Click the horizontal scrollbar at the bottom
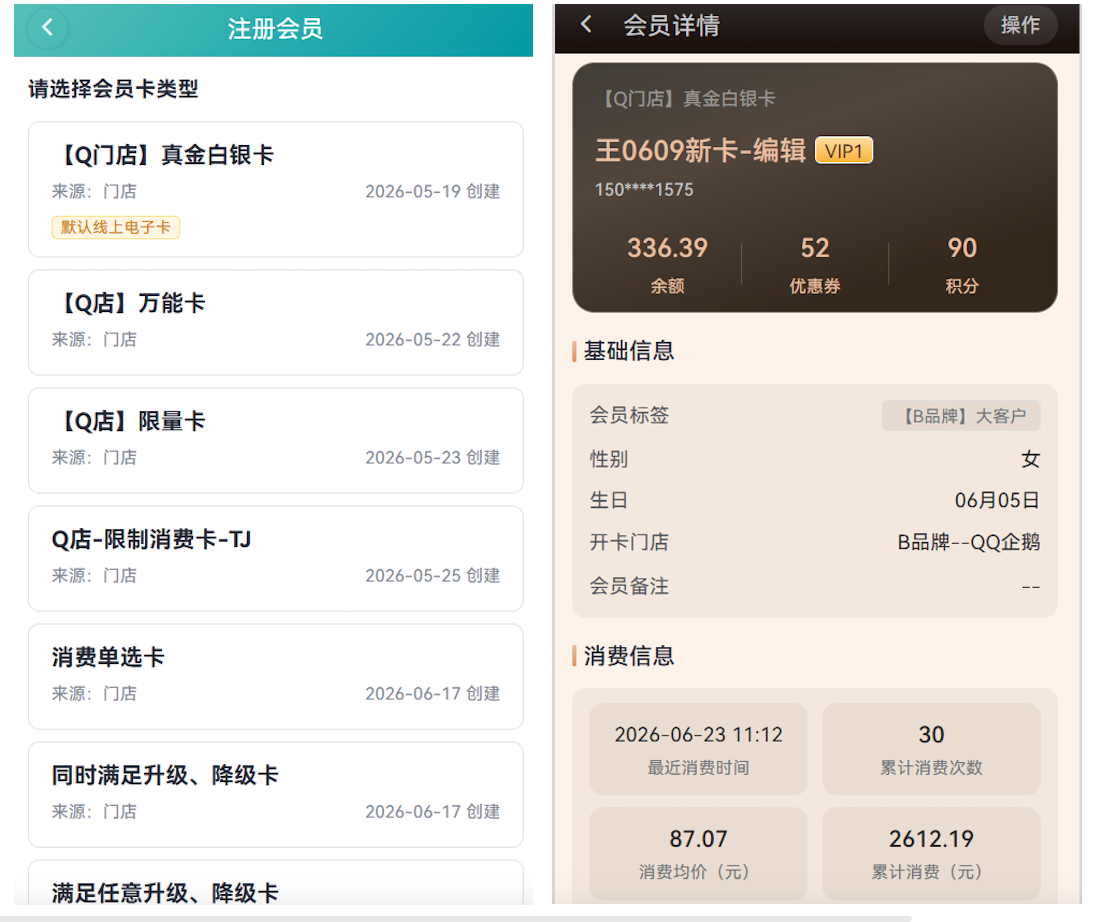This screenshot has width=1096, height=922. point(456,918)
